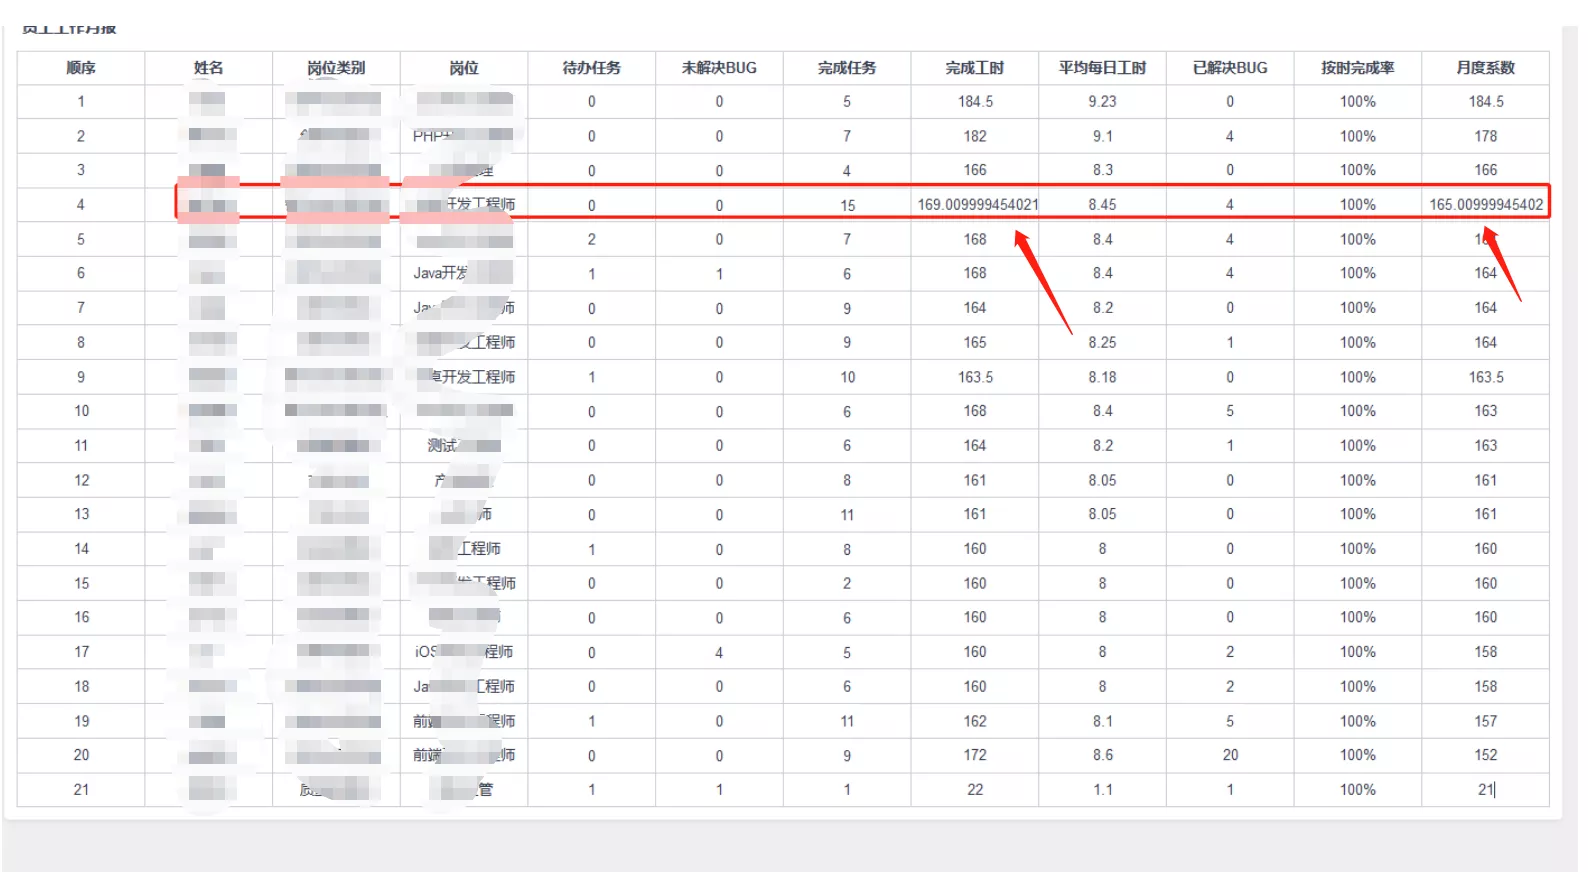This screenshot has height=872, width=1588.
Task: Click the 月度系数 column header
Action: coord(1486,68)
